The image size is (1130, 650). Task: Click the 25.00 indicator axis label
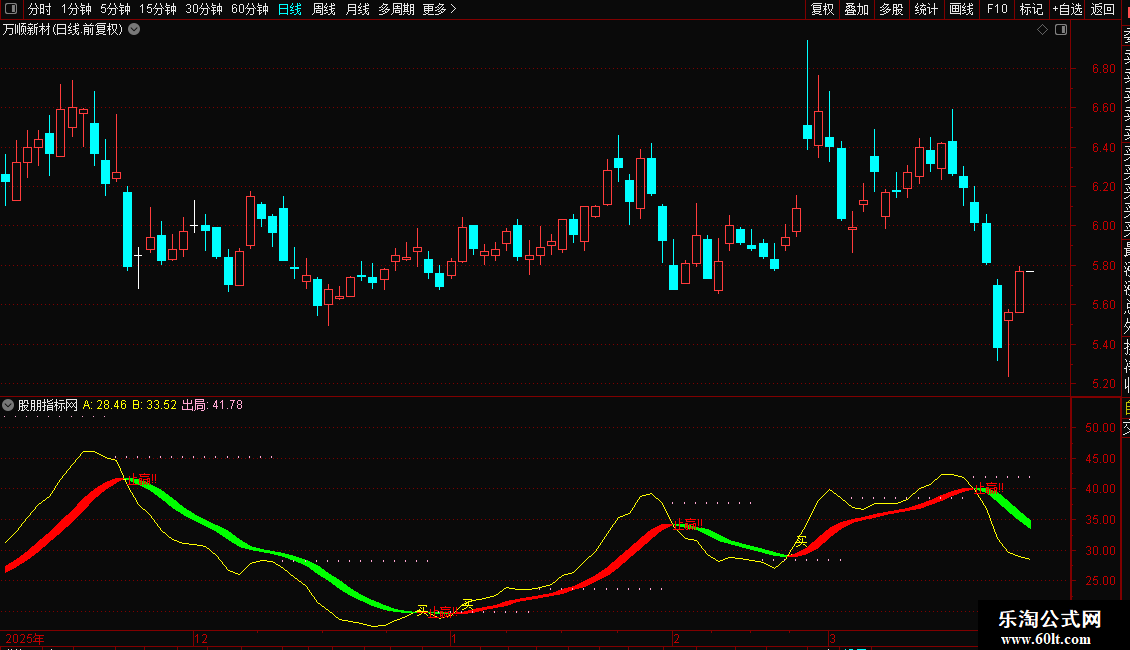[1100, 581]
